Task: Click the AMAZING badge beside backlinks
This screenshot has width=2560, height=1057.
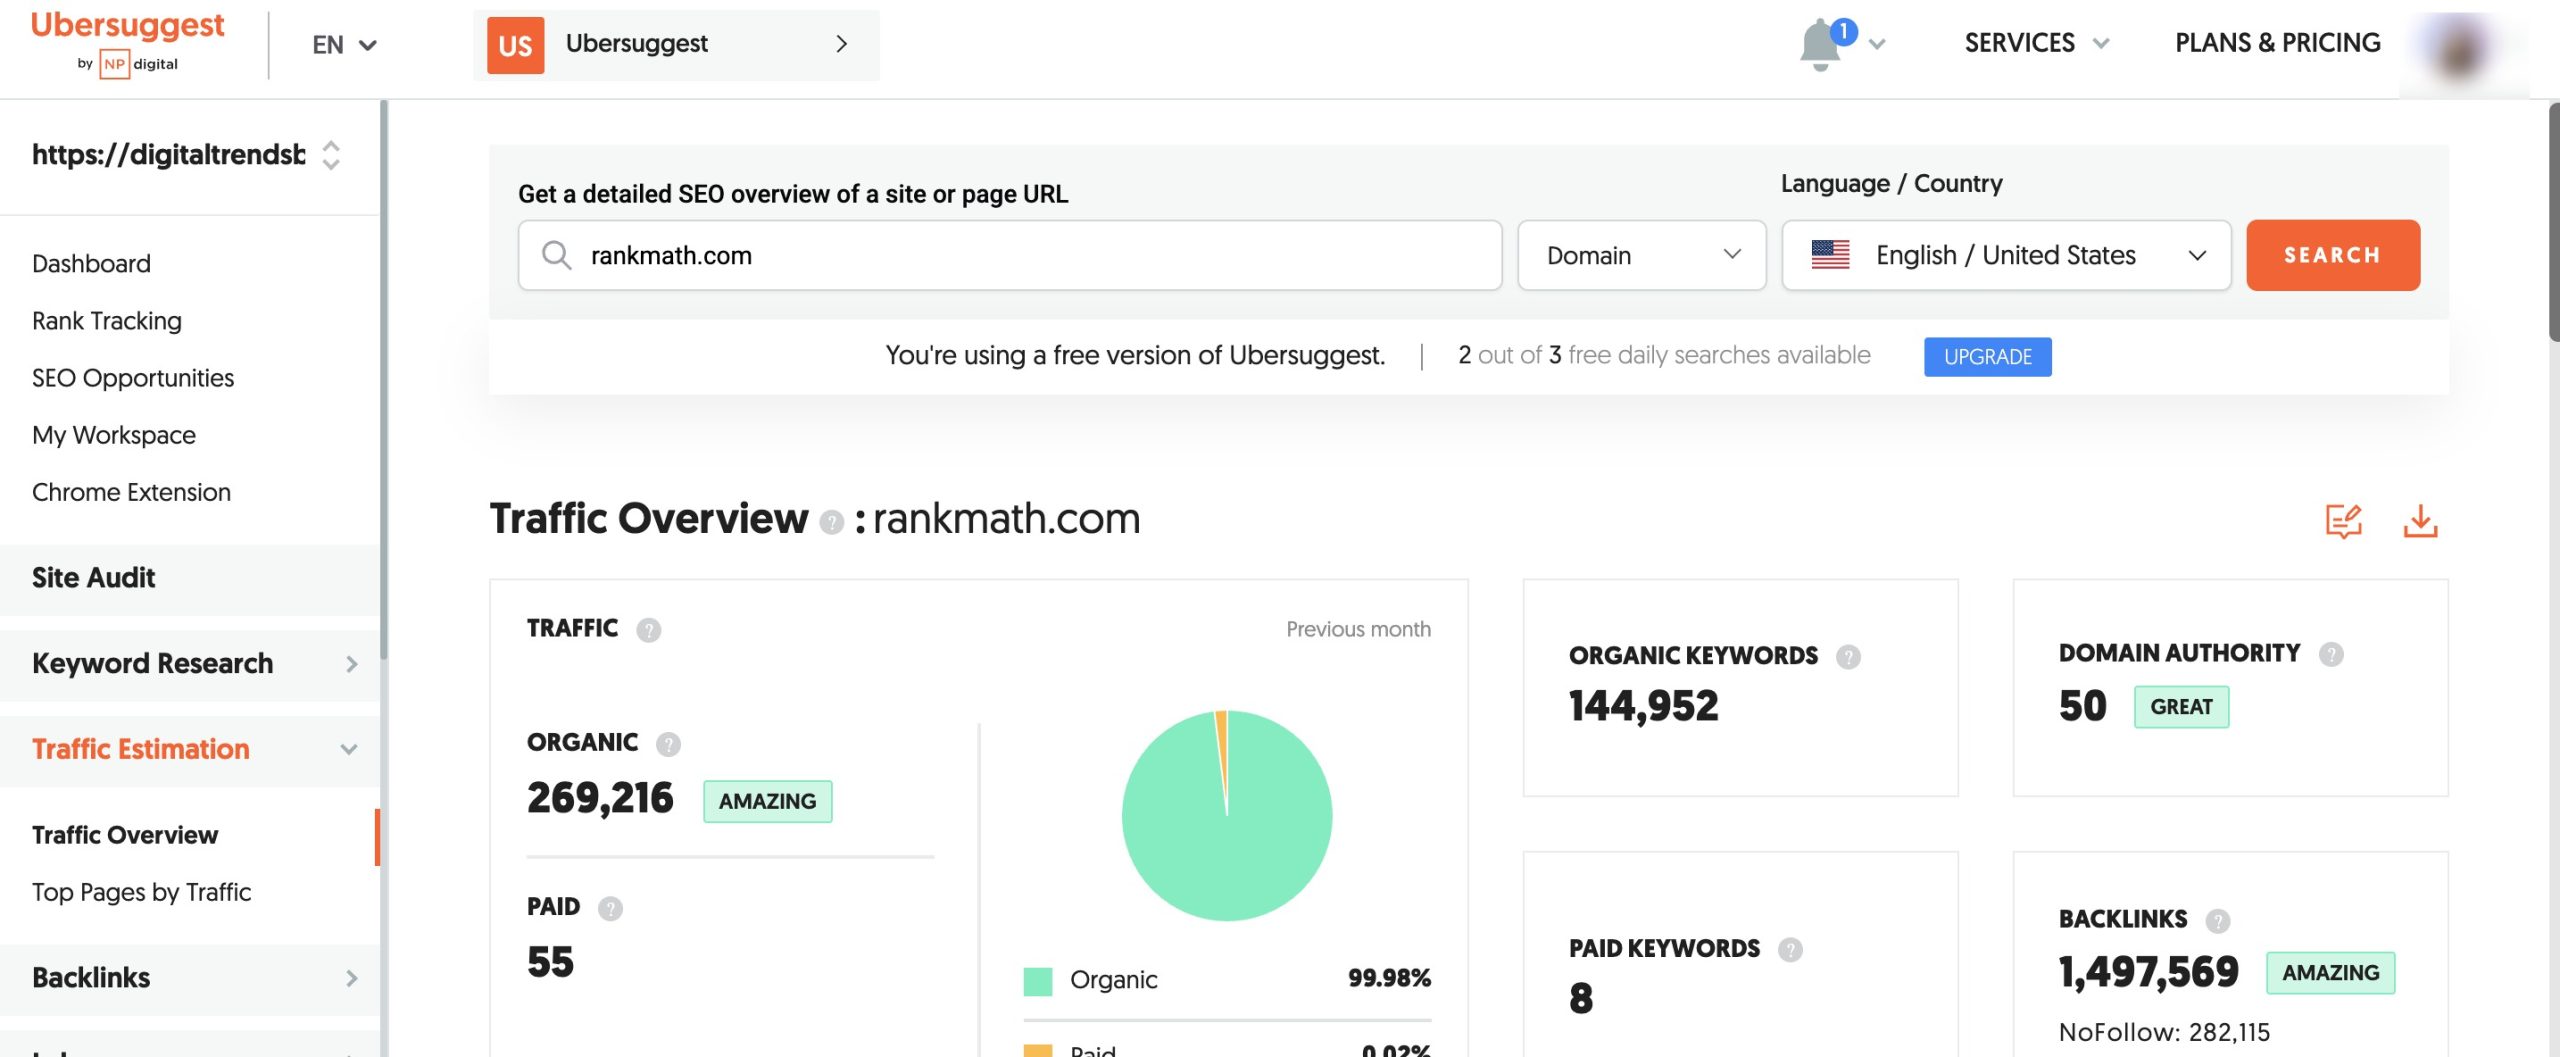Action: point(2330,973)
